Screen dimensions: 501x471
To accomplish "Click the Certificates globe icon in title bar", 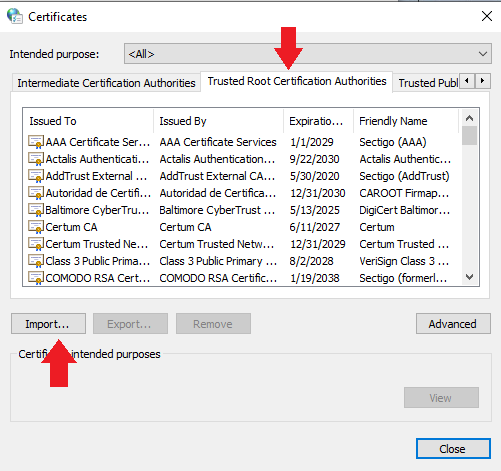I will click(x=15, y=16).
